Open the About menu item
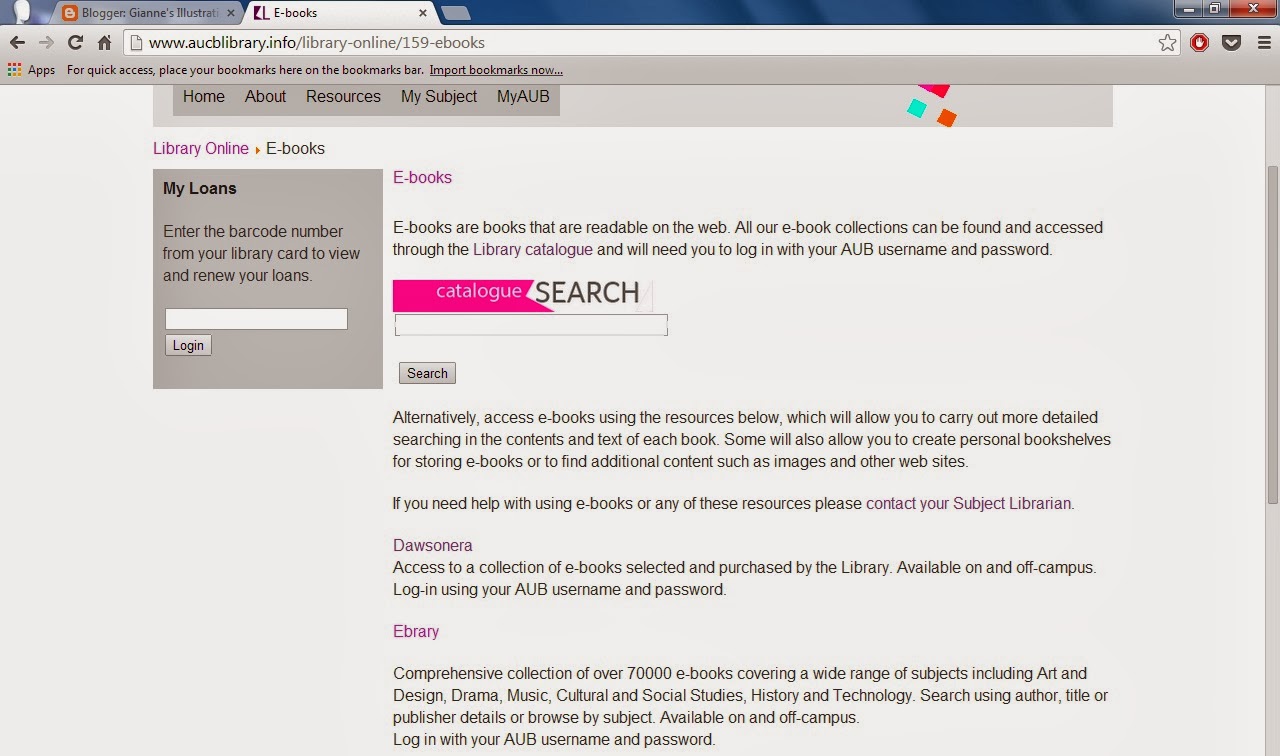This screenshot has height=756, width=1280. 265,97
